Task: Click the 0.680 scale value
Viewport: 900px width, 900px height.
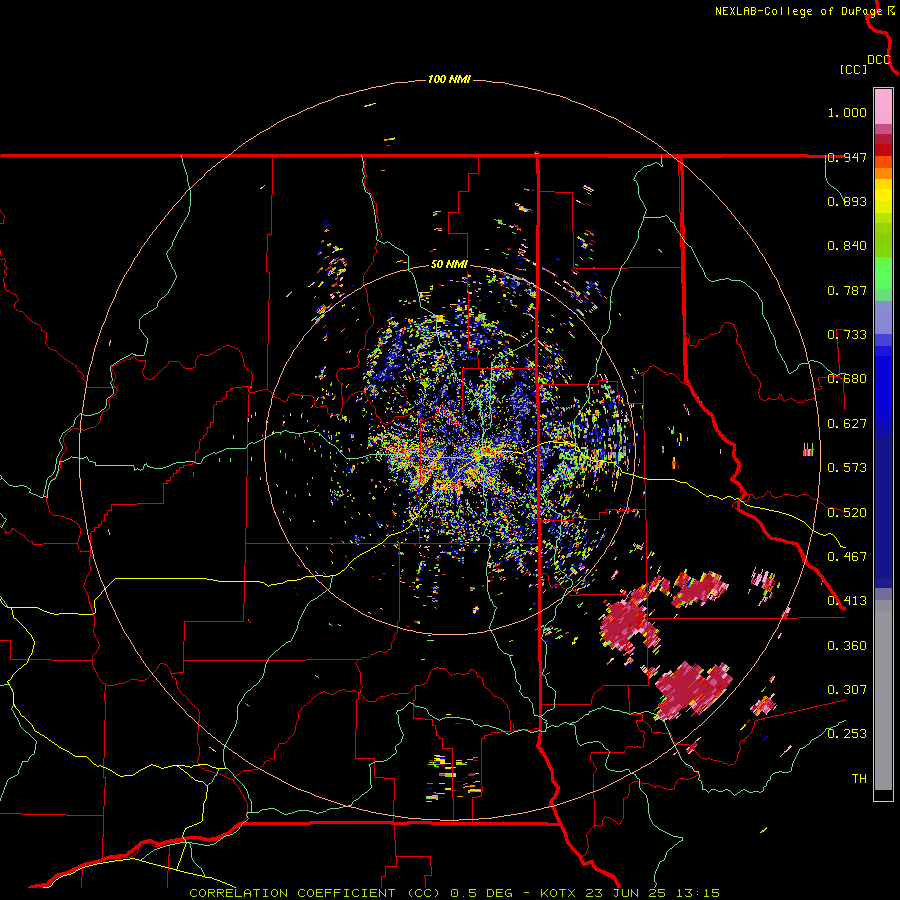Action: (847, 379)
